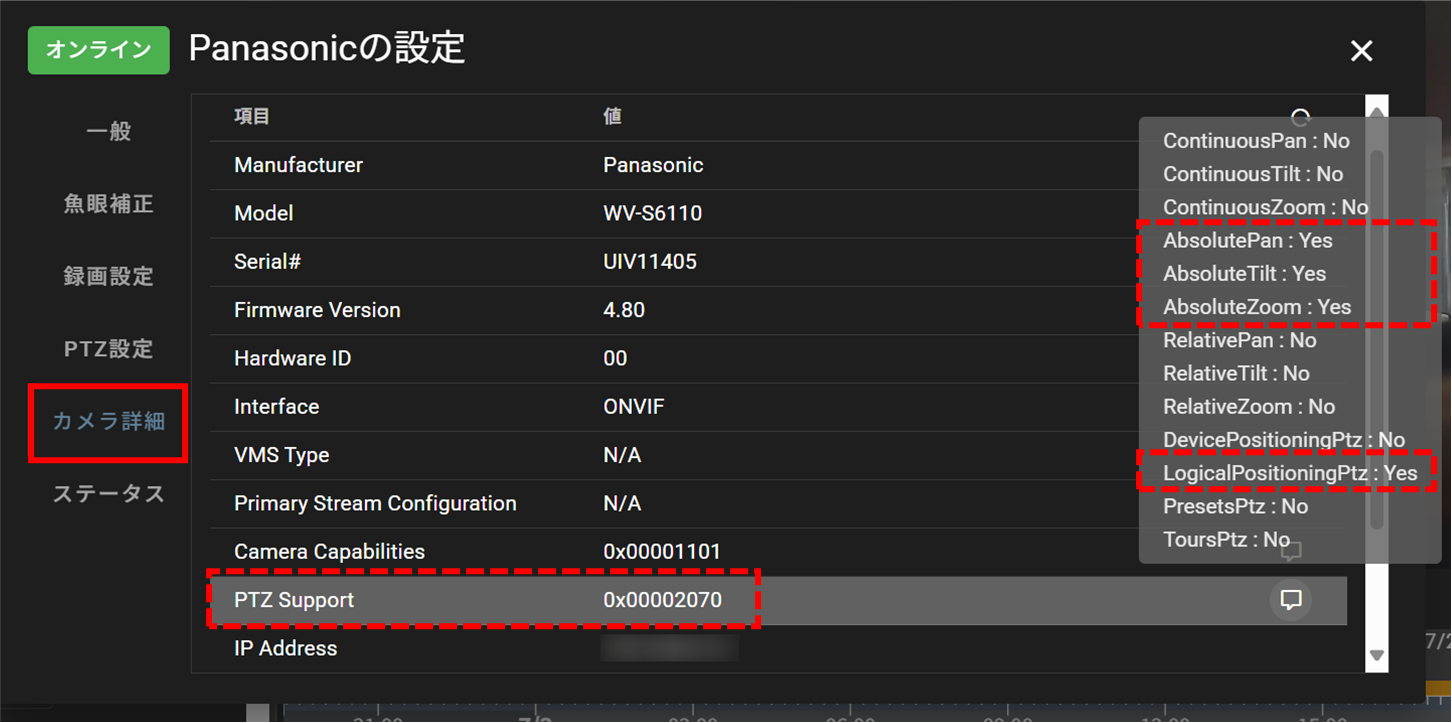The image size is (1452, 723).
Task: Click the 項目 column header
Action: (252, 116)
